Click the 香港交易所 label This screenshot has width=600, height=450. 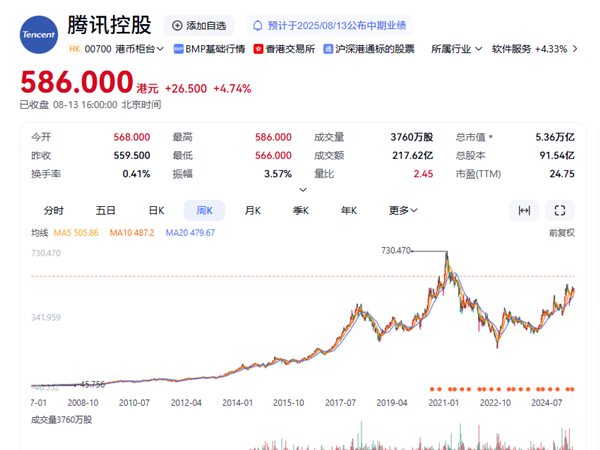point(290,49)
